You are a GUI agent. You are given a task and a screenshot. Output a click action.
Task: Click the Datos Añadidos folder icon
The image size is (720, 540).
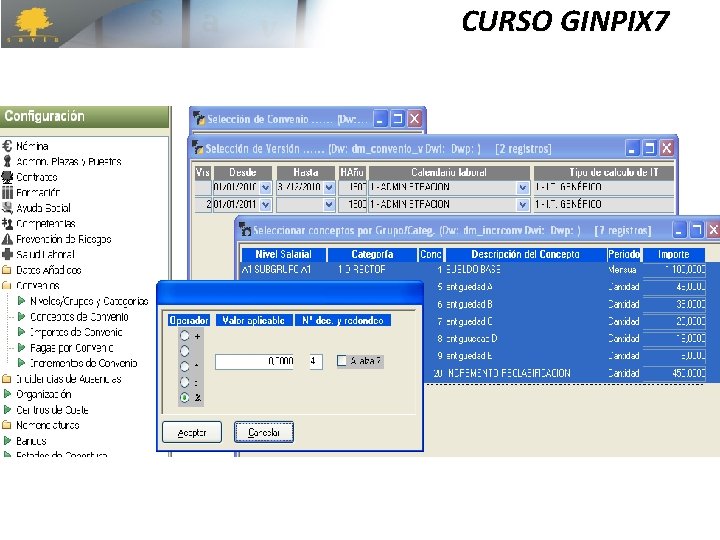click(7, 270)
